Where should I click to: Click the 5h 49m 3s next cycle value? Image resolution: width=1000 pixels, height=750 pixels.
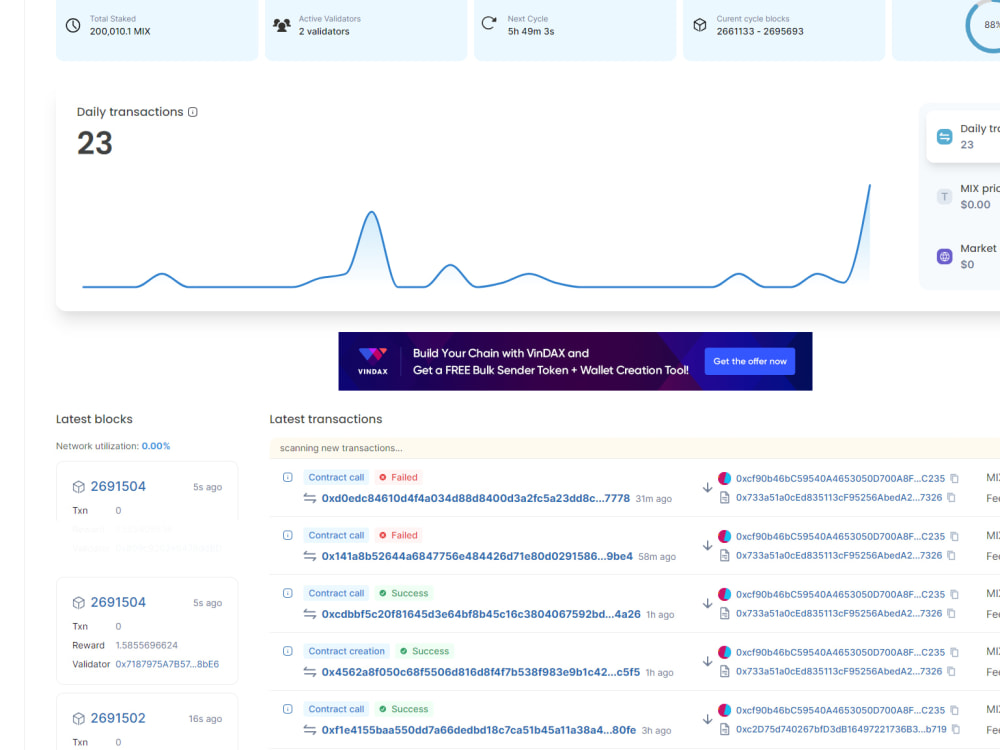(x=531, y=31)
